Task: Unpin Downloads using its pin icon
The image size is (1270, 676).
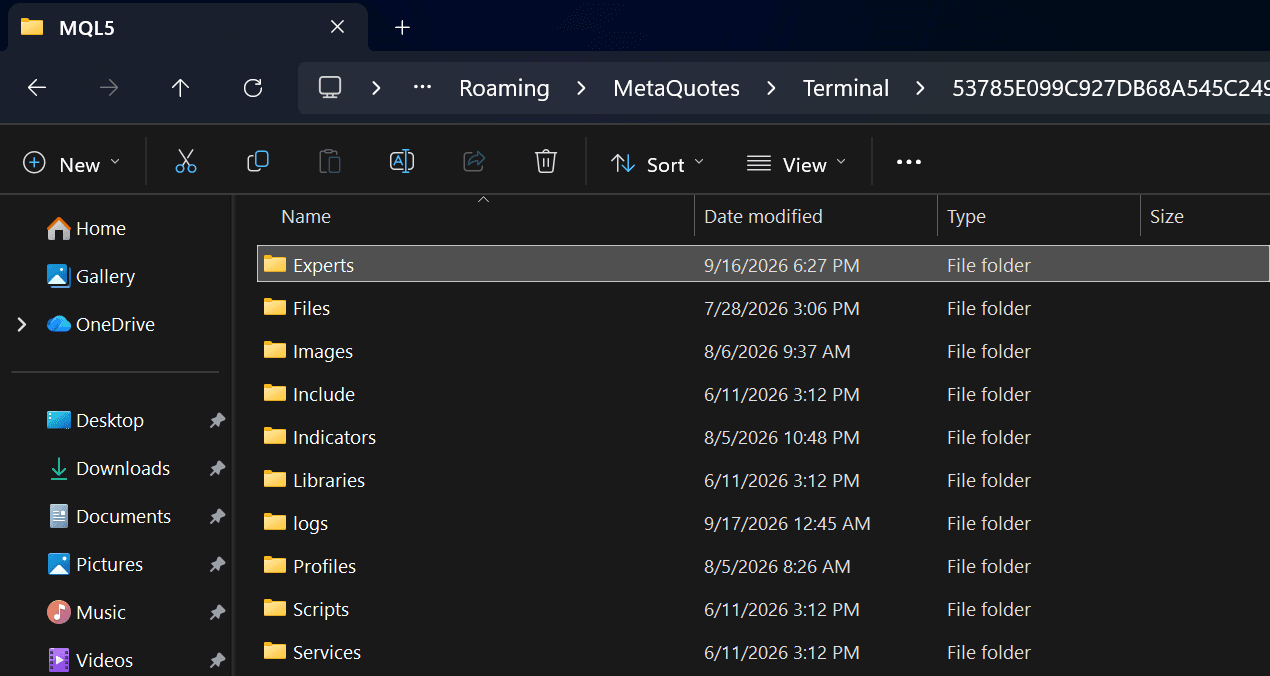Action: click(217, 469)
